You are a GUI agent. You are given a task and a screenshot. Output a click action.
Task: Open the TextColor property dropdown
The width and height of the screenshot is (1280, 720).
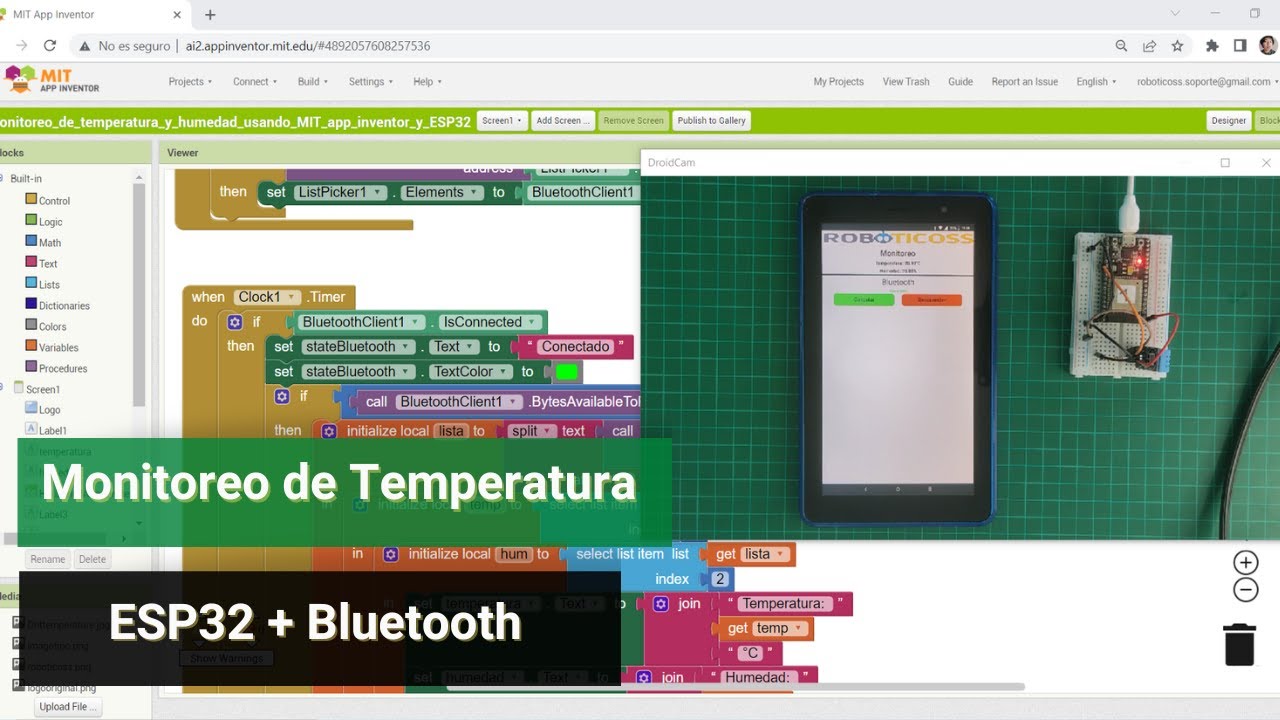502,371
